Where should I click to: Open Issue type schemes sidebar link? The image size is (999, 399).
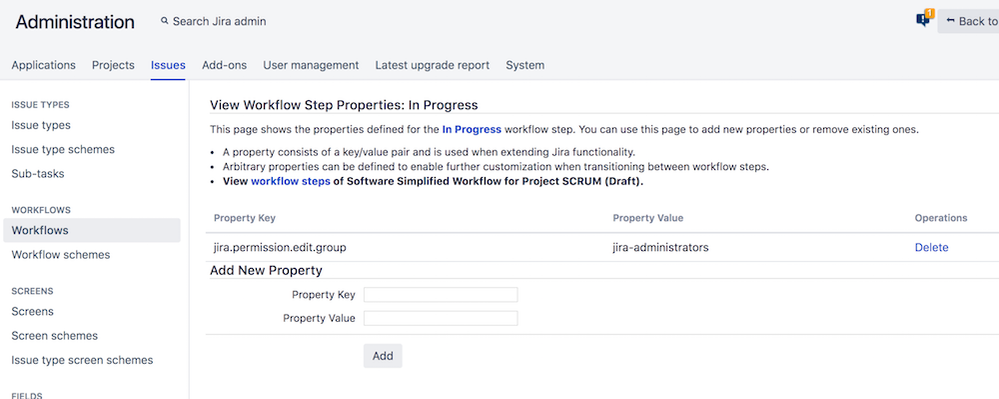click(63, 149)
